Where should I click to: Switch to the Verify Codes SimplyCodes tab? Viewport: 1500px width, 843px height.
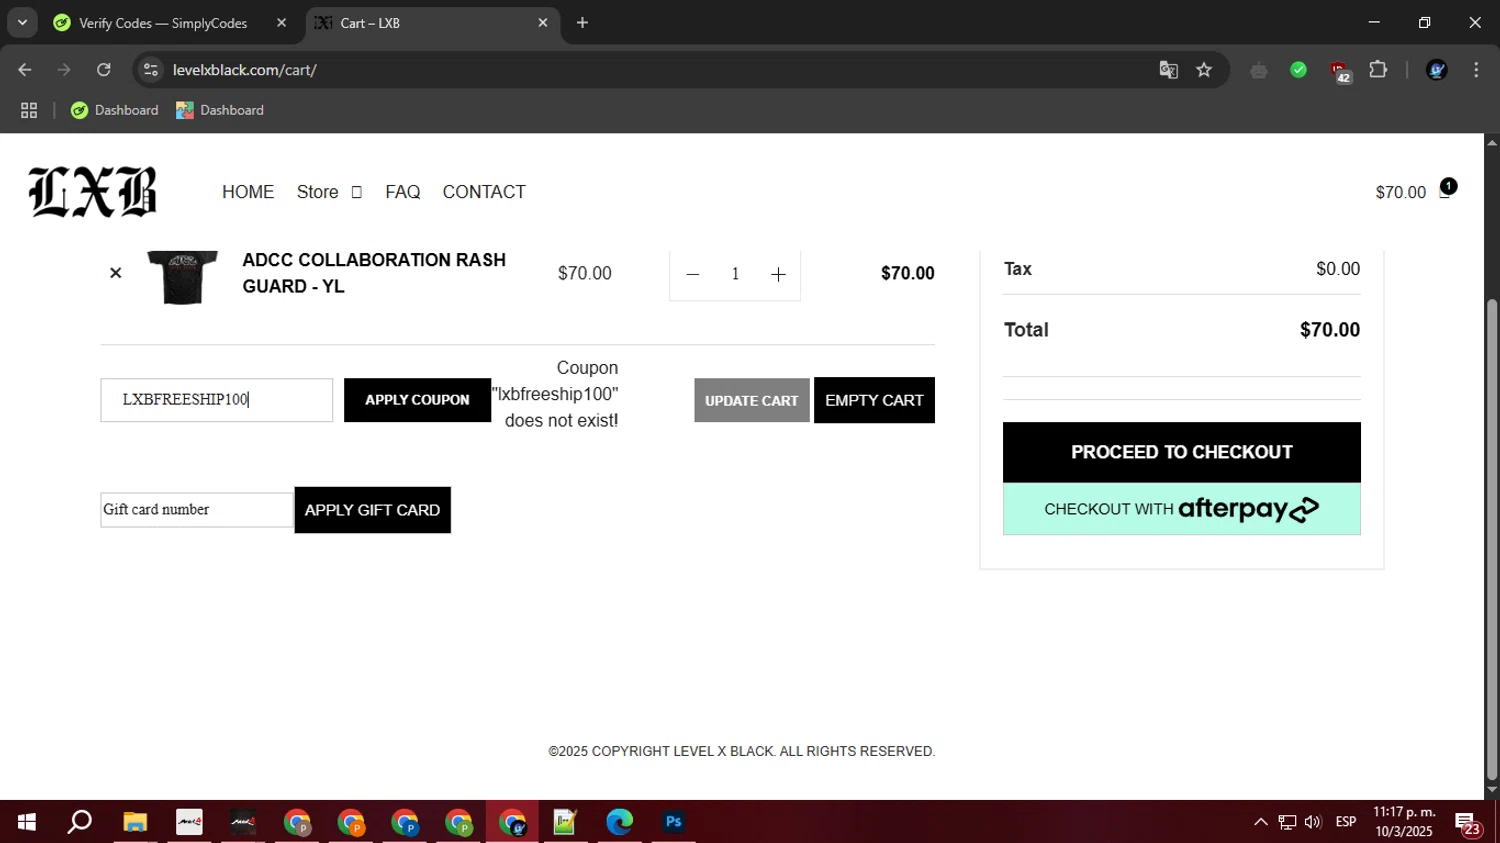pos(163,23)
